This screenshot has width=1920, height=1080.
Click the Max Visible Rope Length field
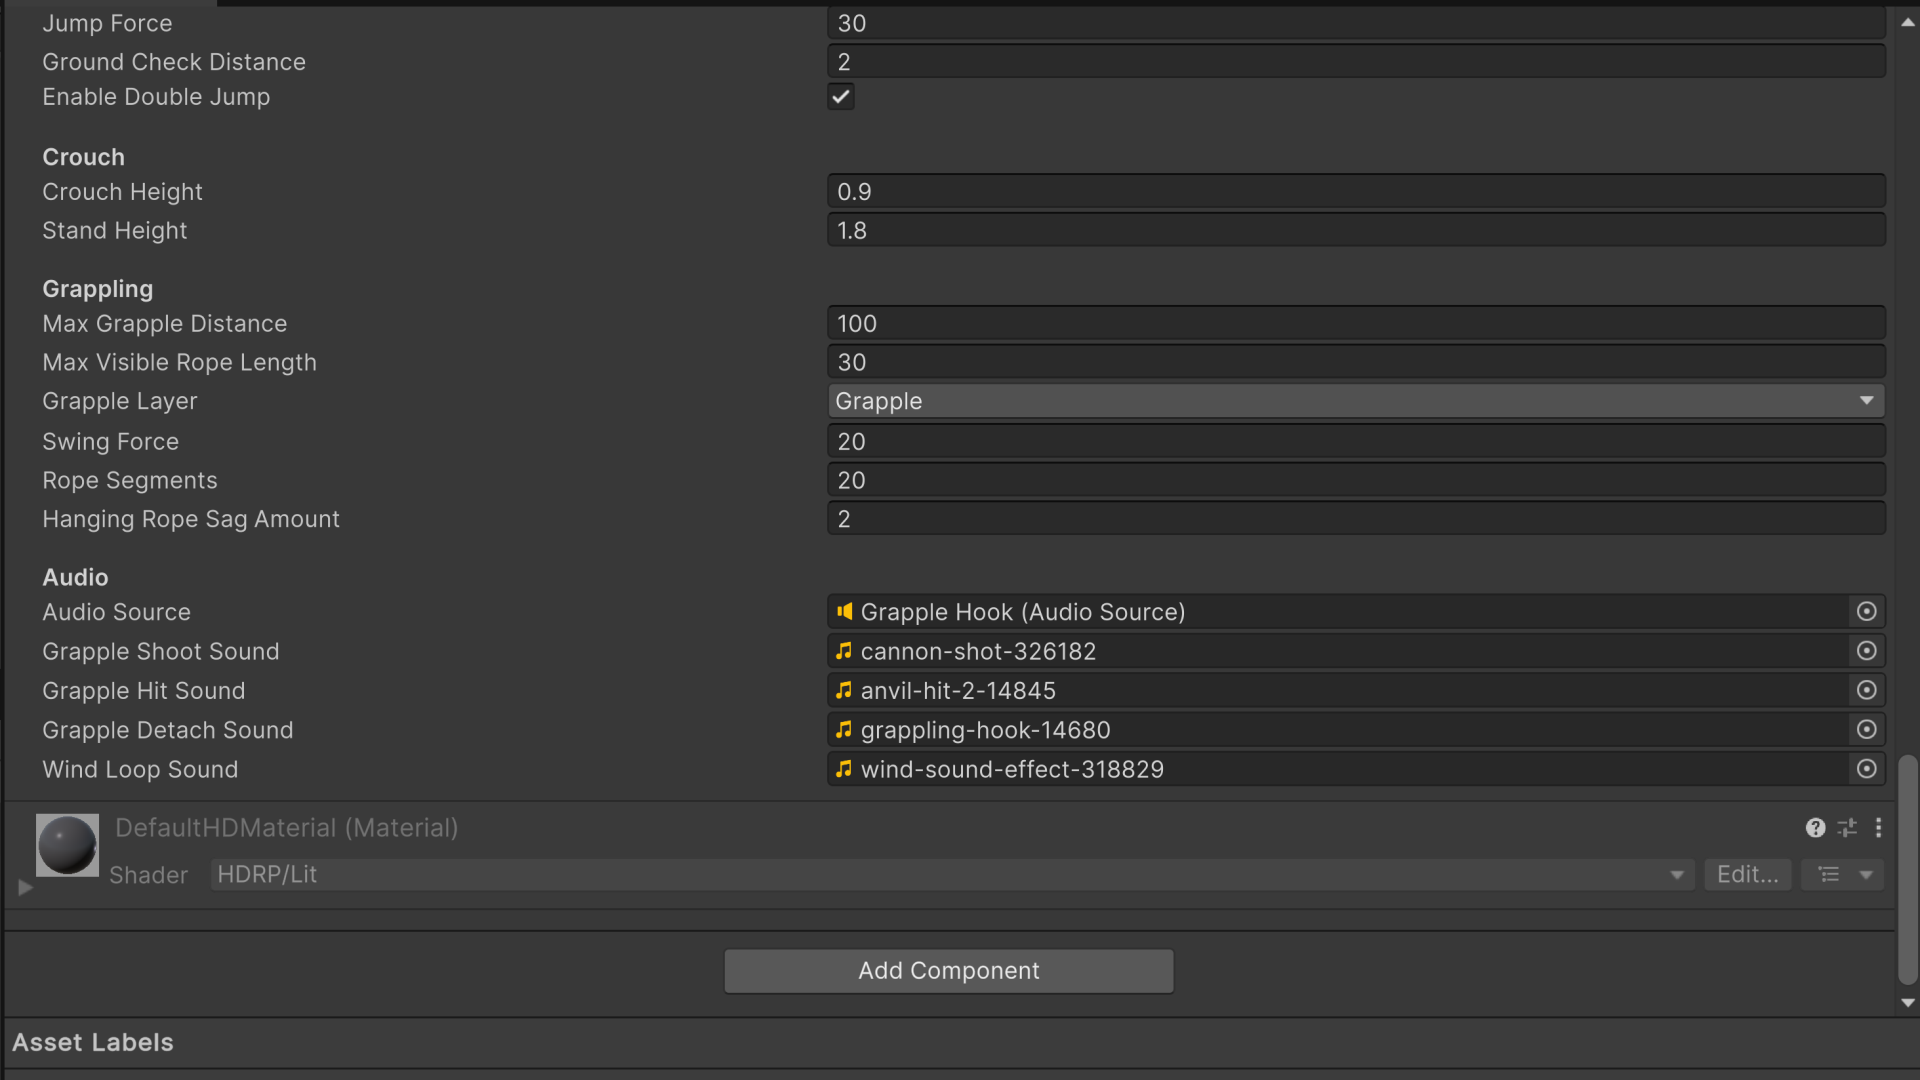pyautogui.click(x=1356, y=363)
